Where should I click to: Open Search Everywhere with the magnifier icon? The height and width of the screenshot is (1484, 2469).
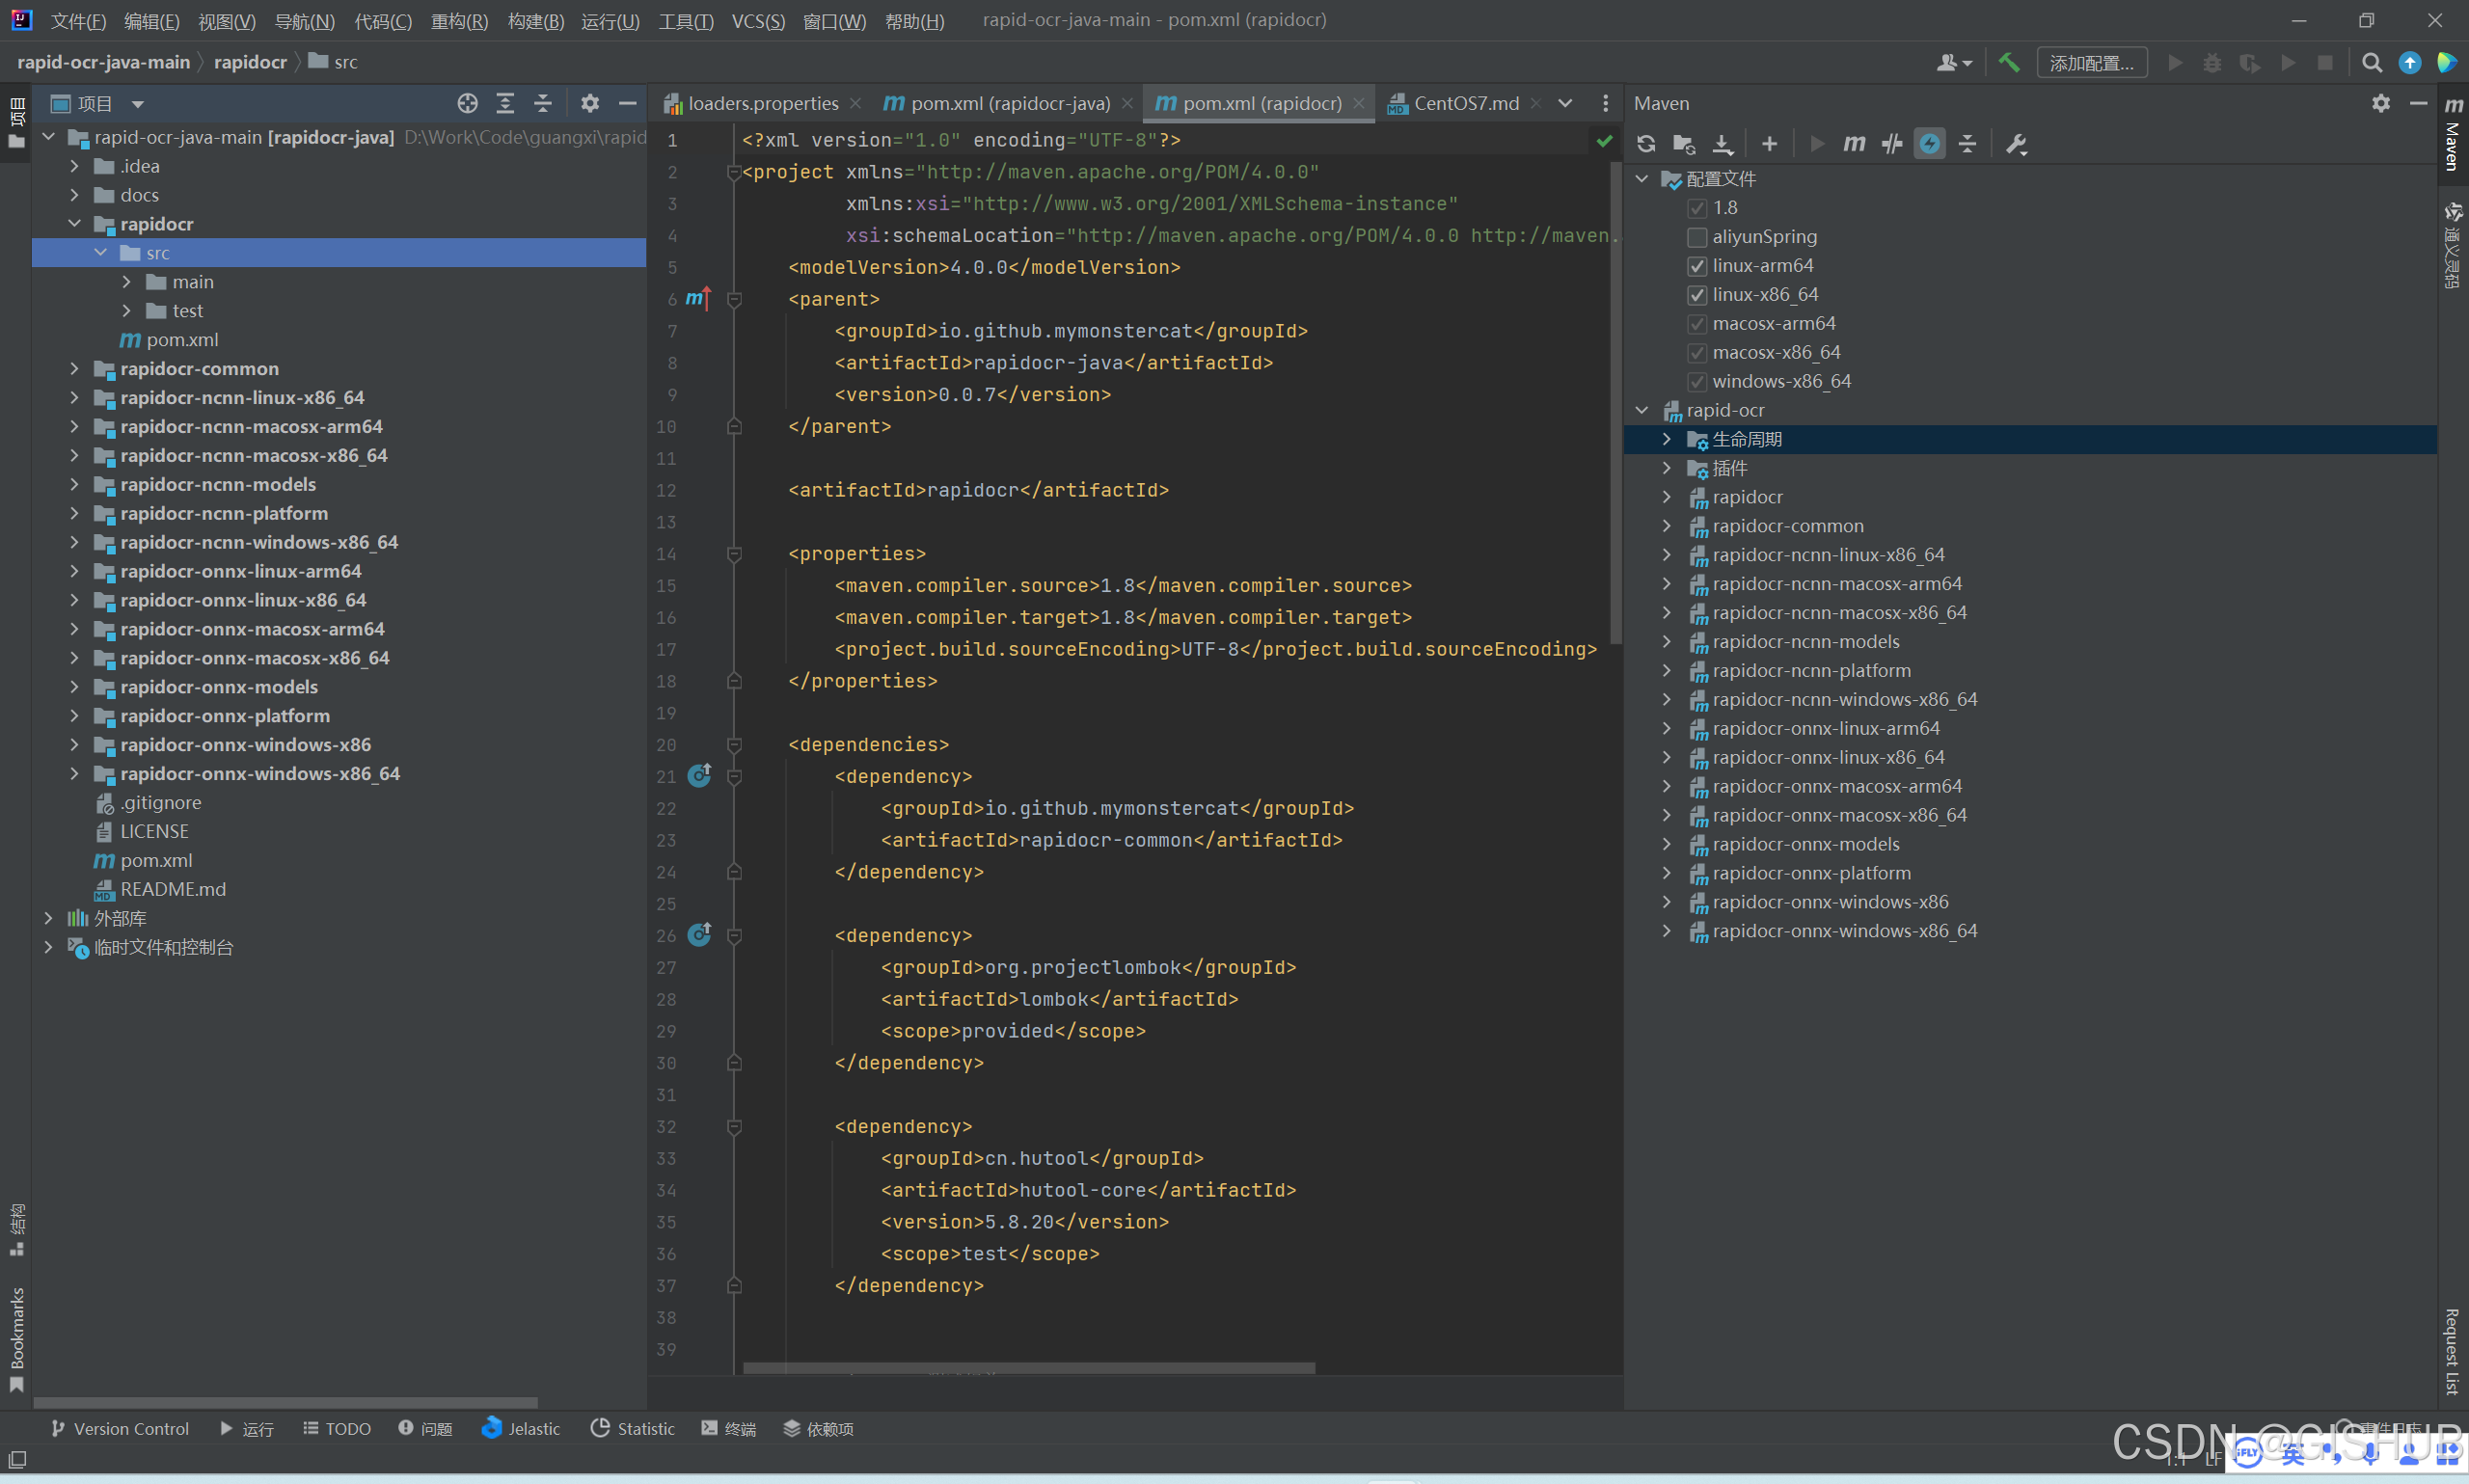2371,62
